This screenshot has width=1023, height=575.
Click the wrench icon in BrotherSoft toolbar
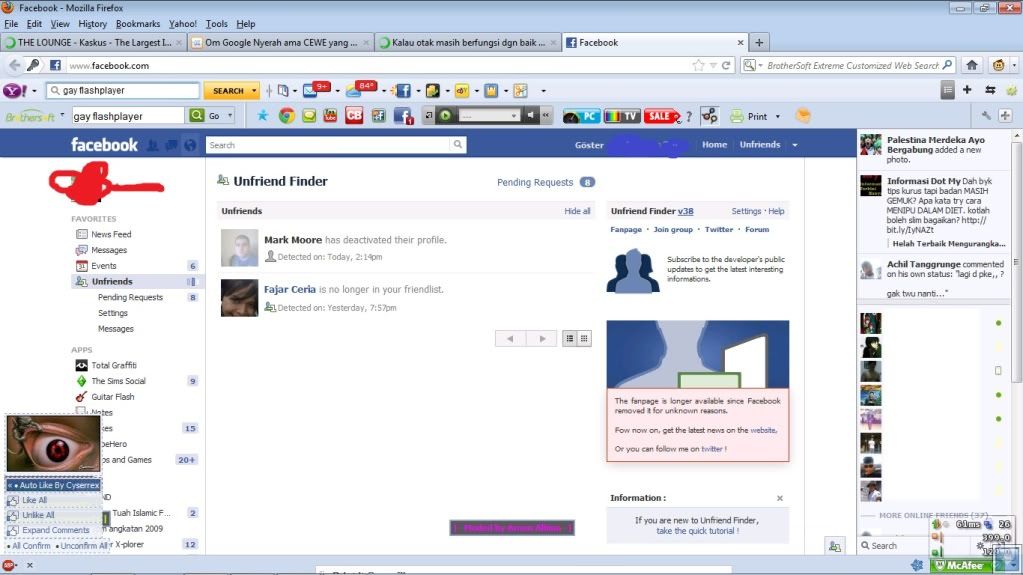tap(986, 116)
